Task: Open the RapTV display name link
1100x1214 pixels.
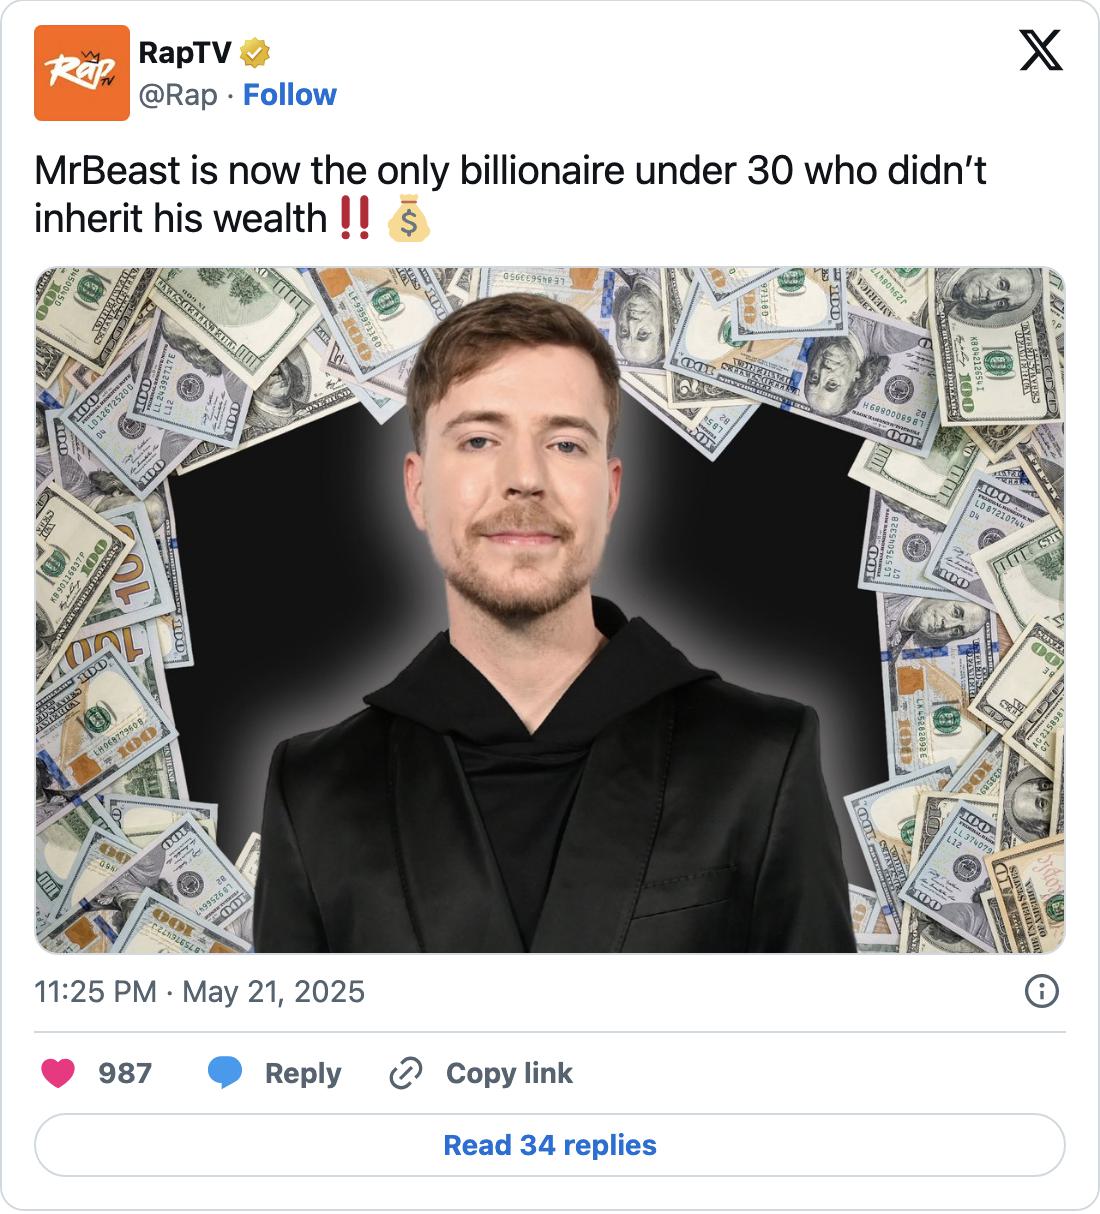Action: pos(184,50)
